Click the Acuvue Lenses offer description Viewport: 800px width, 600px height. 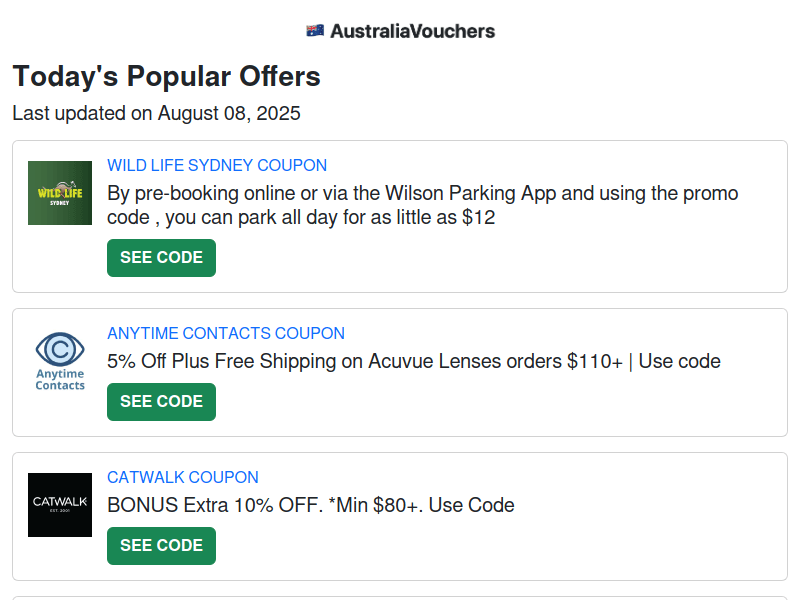[413, 361]
